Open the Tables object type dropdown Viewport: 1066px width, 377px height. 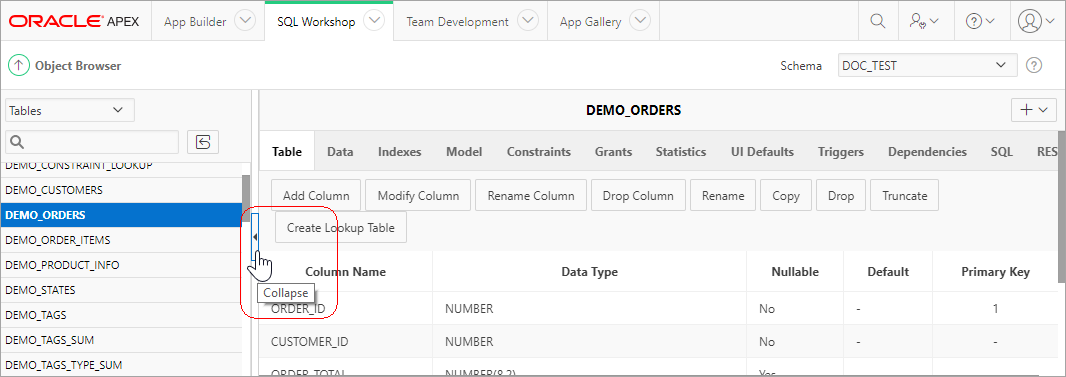point(70,110)
